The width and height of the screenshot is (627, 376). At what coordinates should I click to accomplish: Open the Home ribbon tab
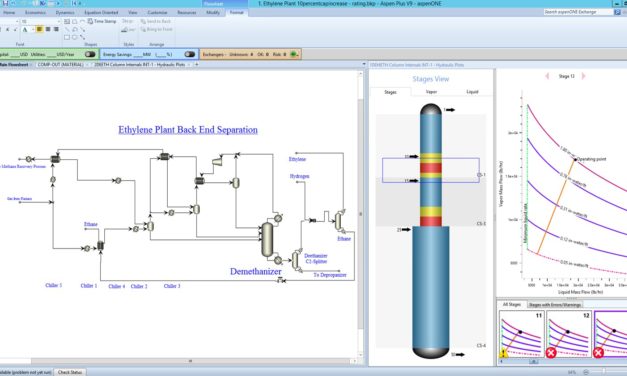coord(9,13)
